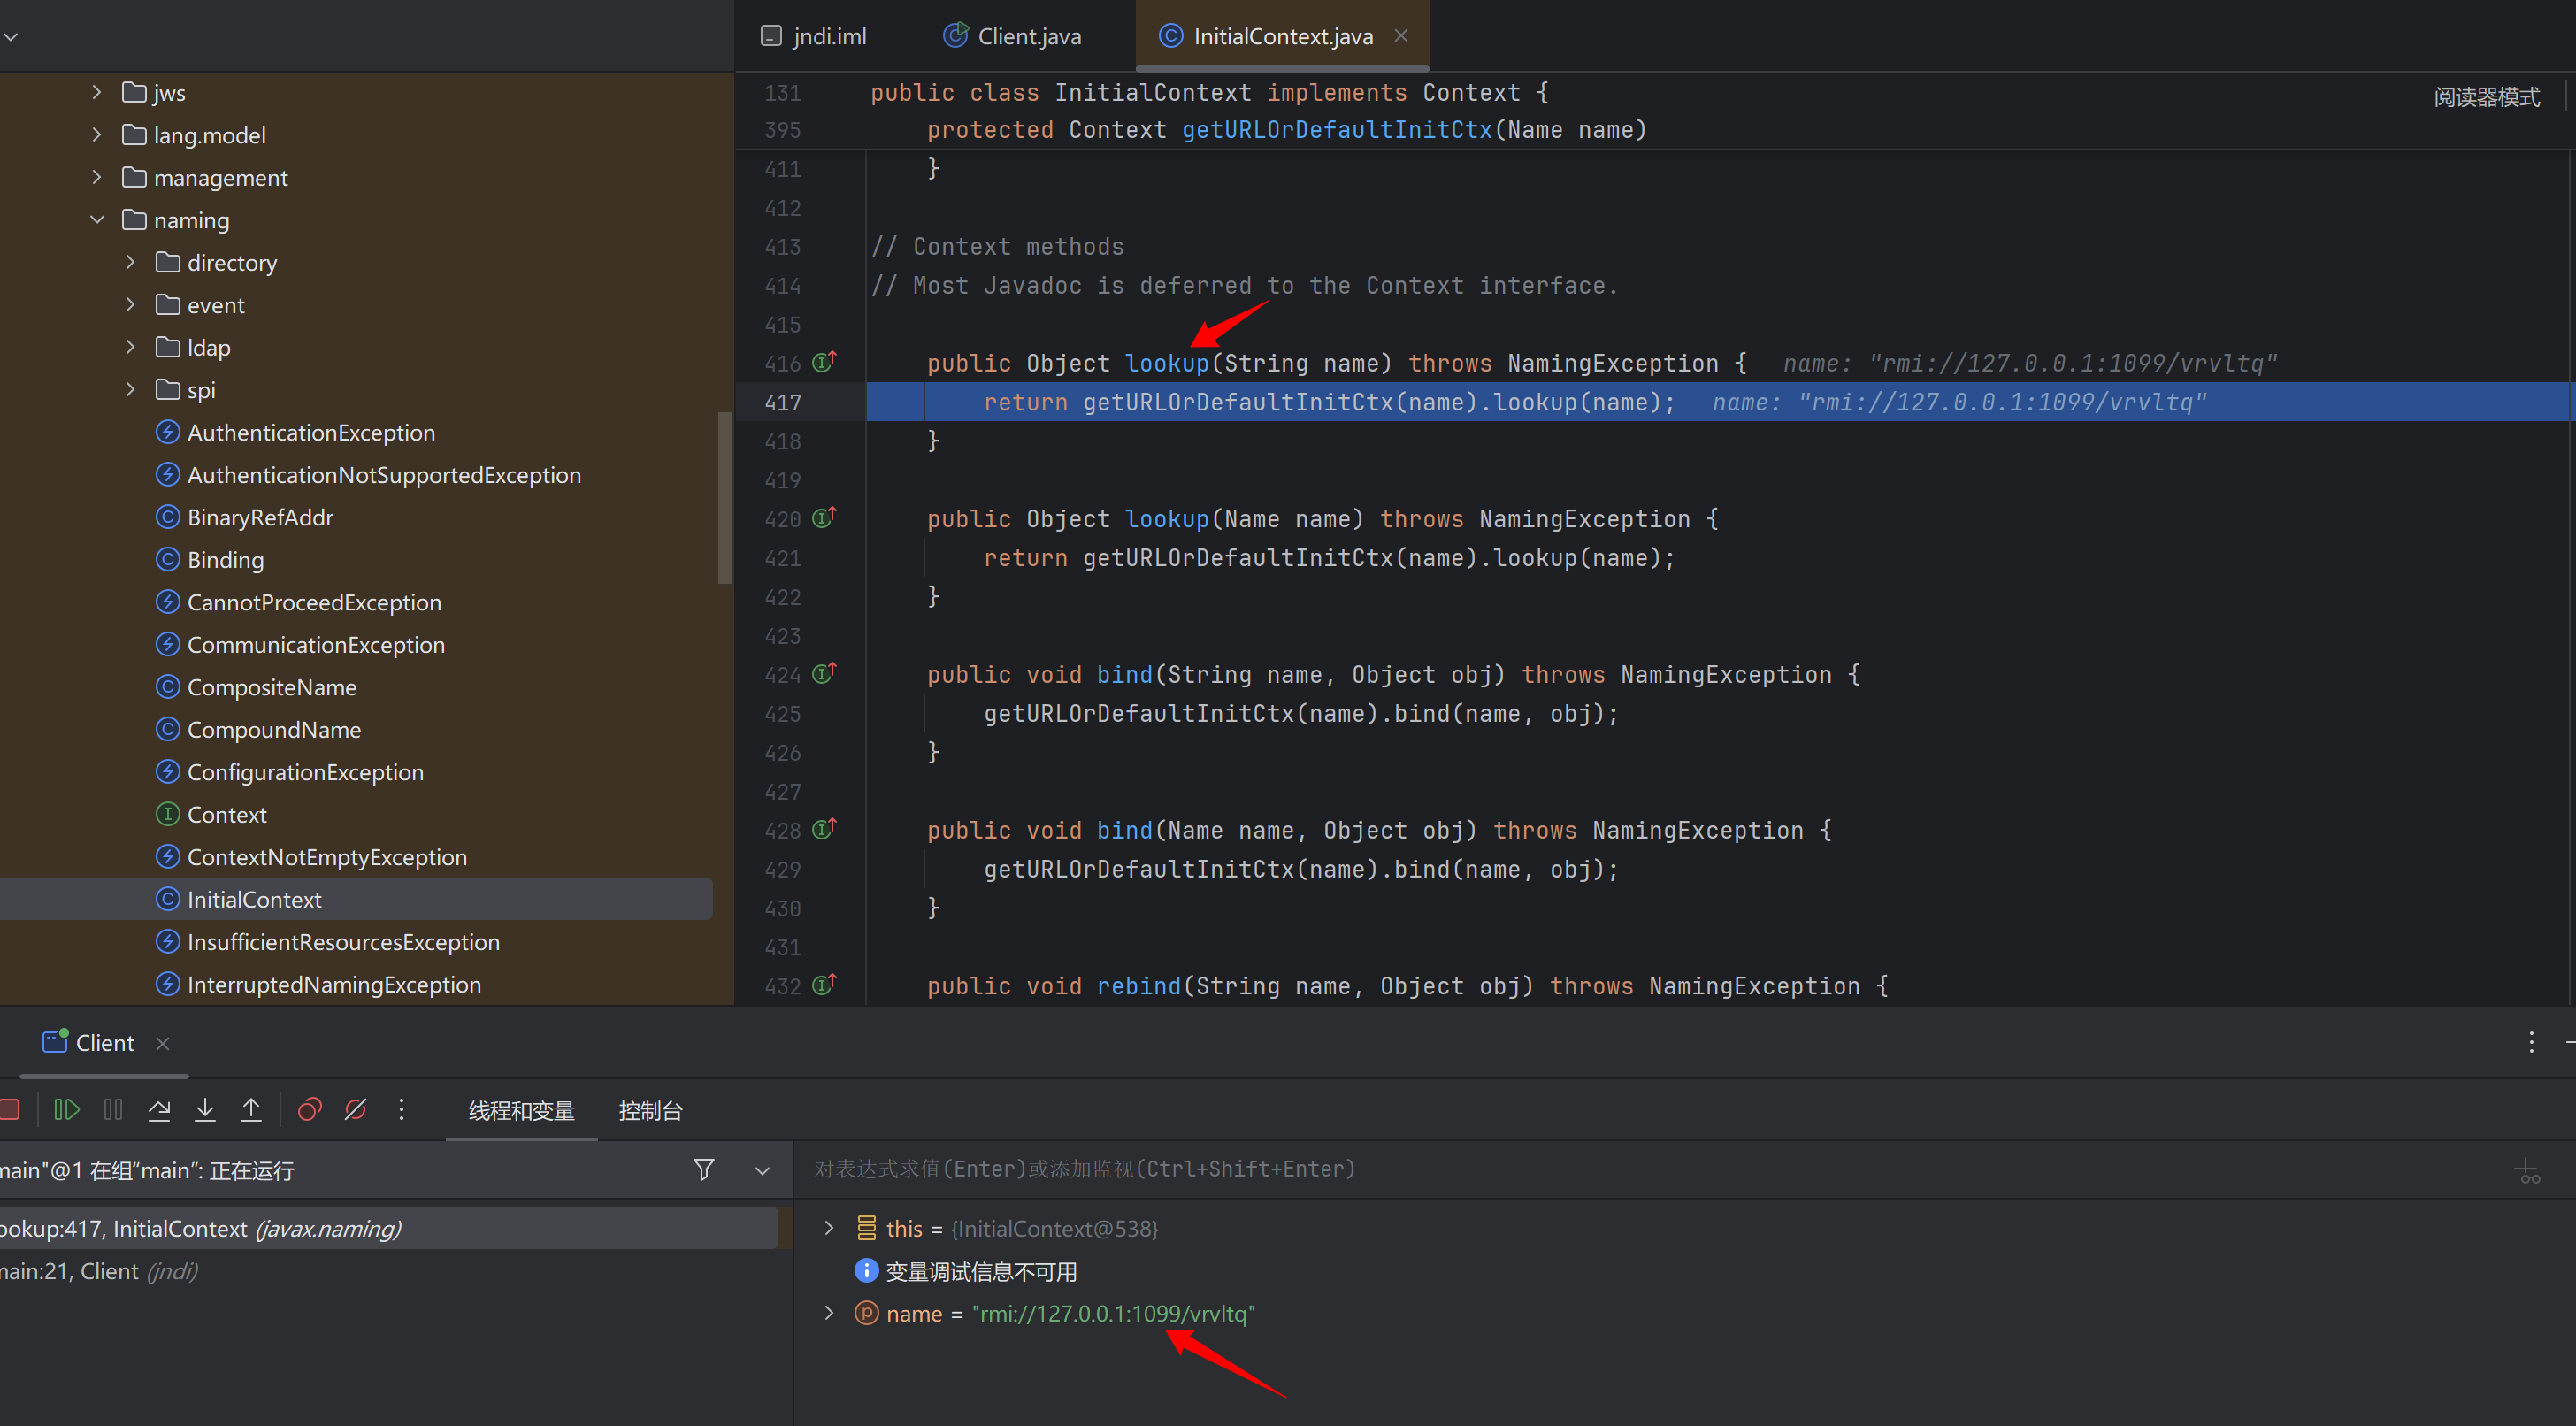The height and width of the screenshot is (1426, 2576).
Task: Click the Step Over icon
Action: tap(159, 1109)
